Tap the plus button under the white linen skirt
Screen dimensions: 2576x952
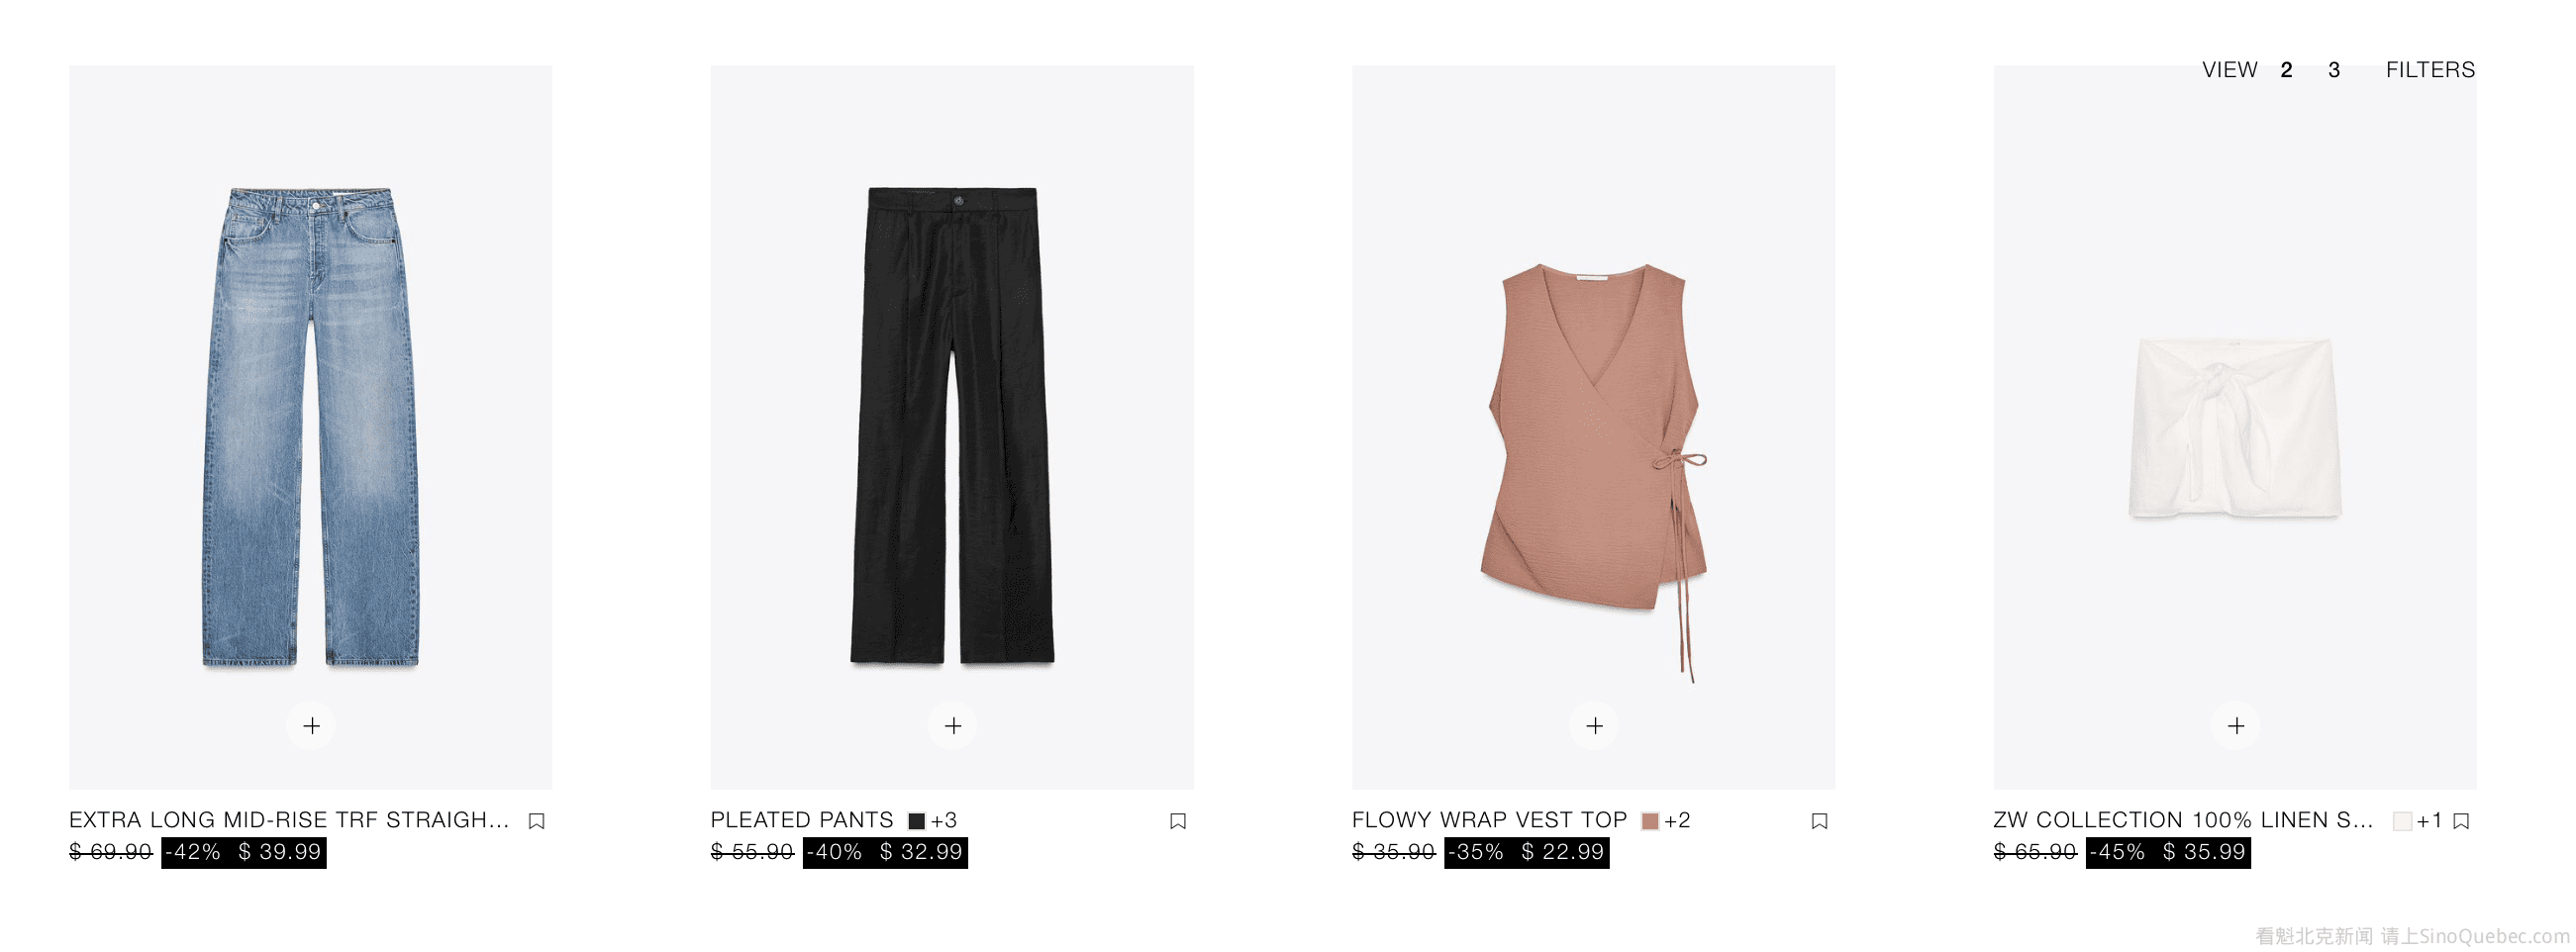(2236, 725)
